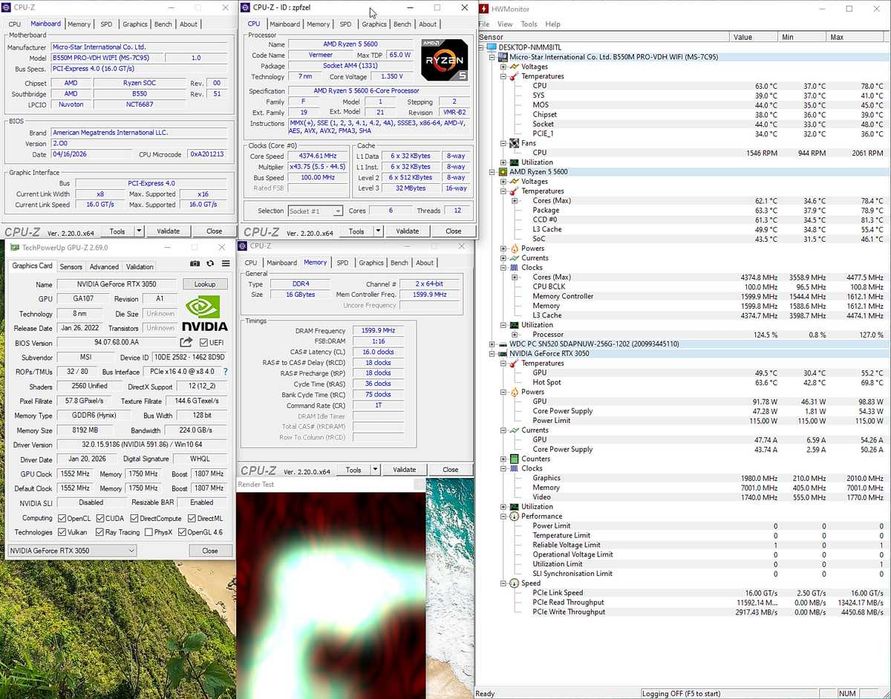Expand Voltages under the MSI motherboard node

pyautogui.click(x=503, y=66)
